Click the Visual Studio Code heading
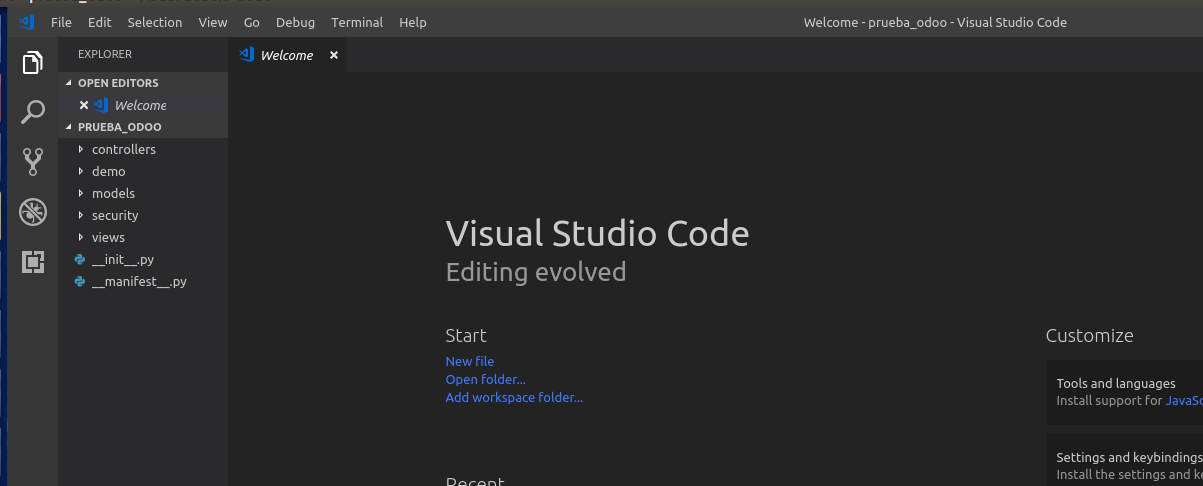 (597, 234)
